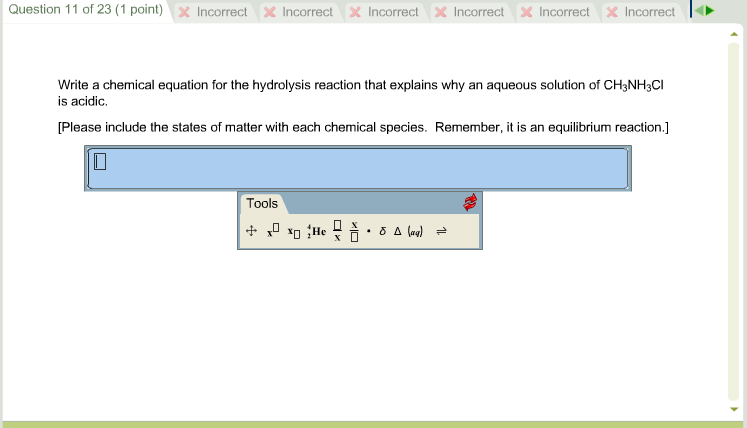The width and height of the screenshot is (747, 428).
Task: Go to previous question with left green arrow
Action: pos(698,10)
